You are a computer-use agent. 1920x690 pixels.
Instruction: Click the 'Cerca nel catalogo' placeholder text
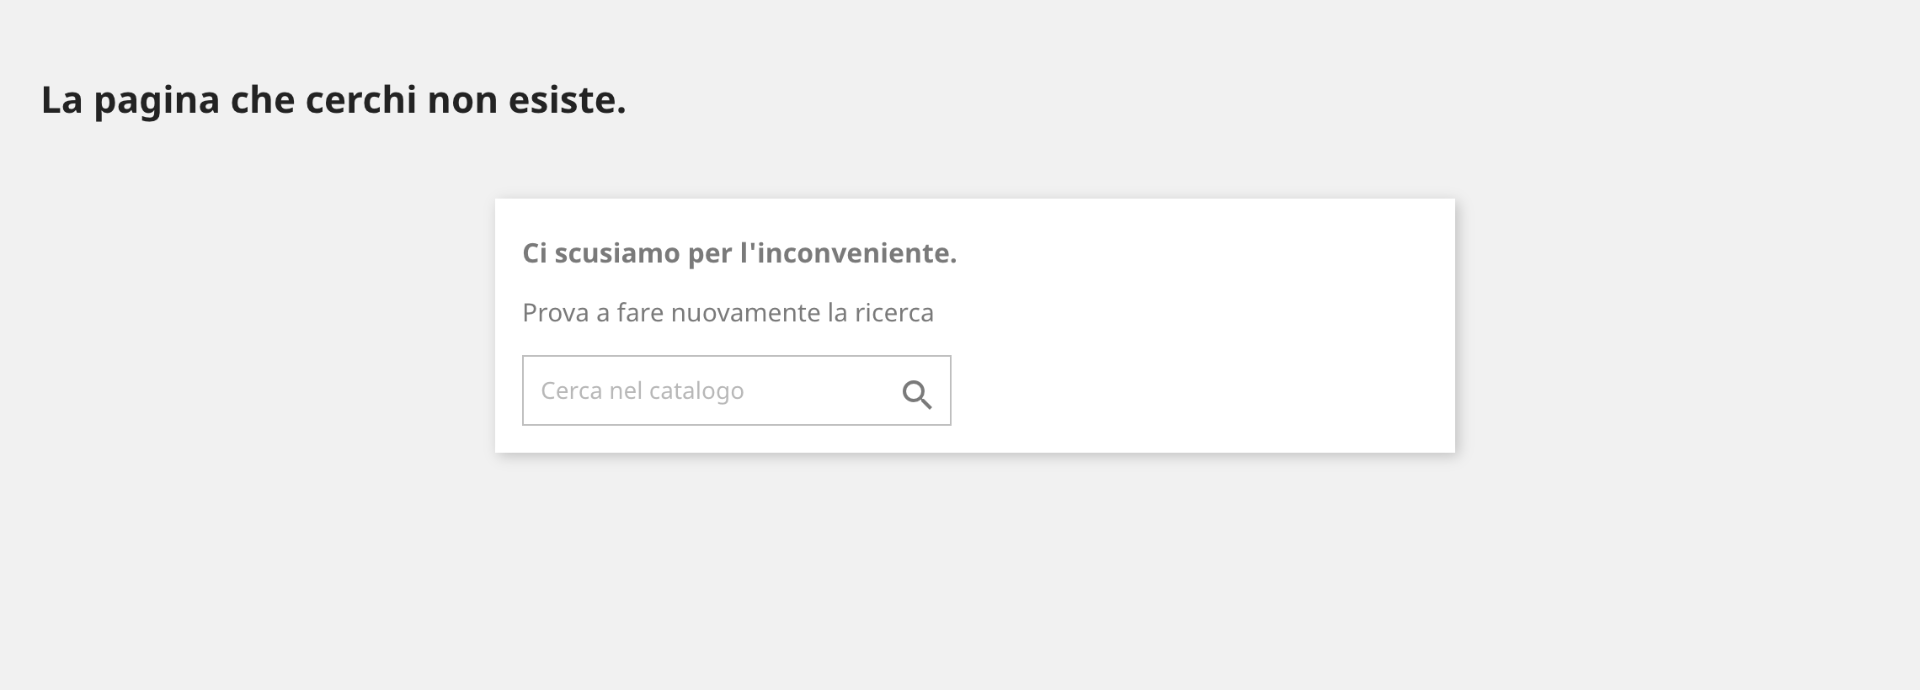coord(642,391)
